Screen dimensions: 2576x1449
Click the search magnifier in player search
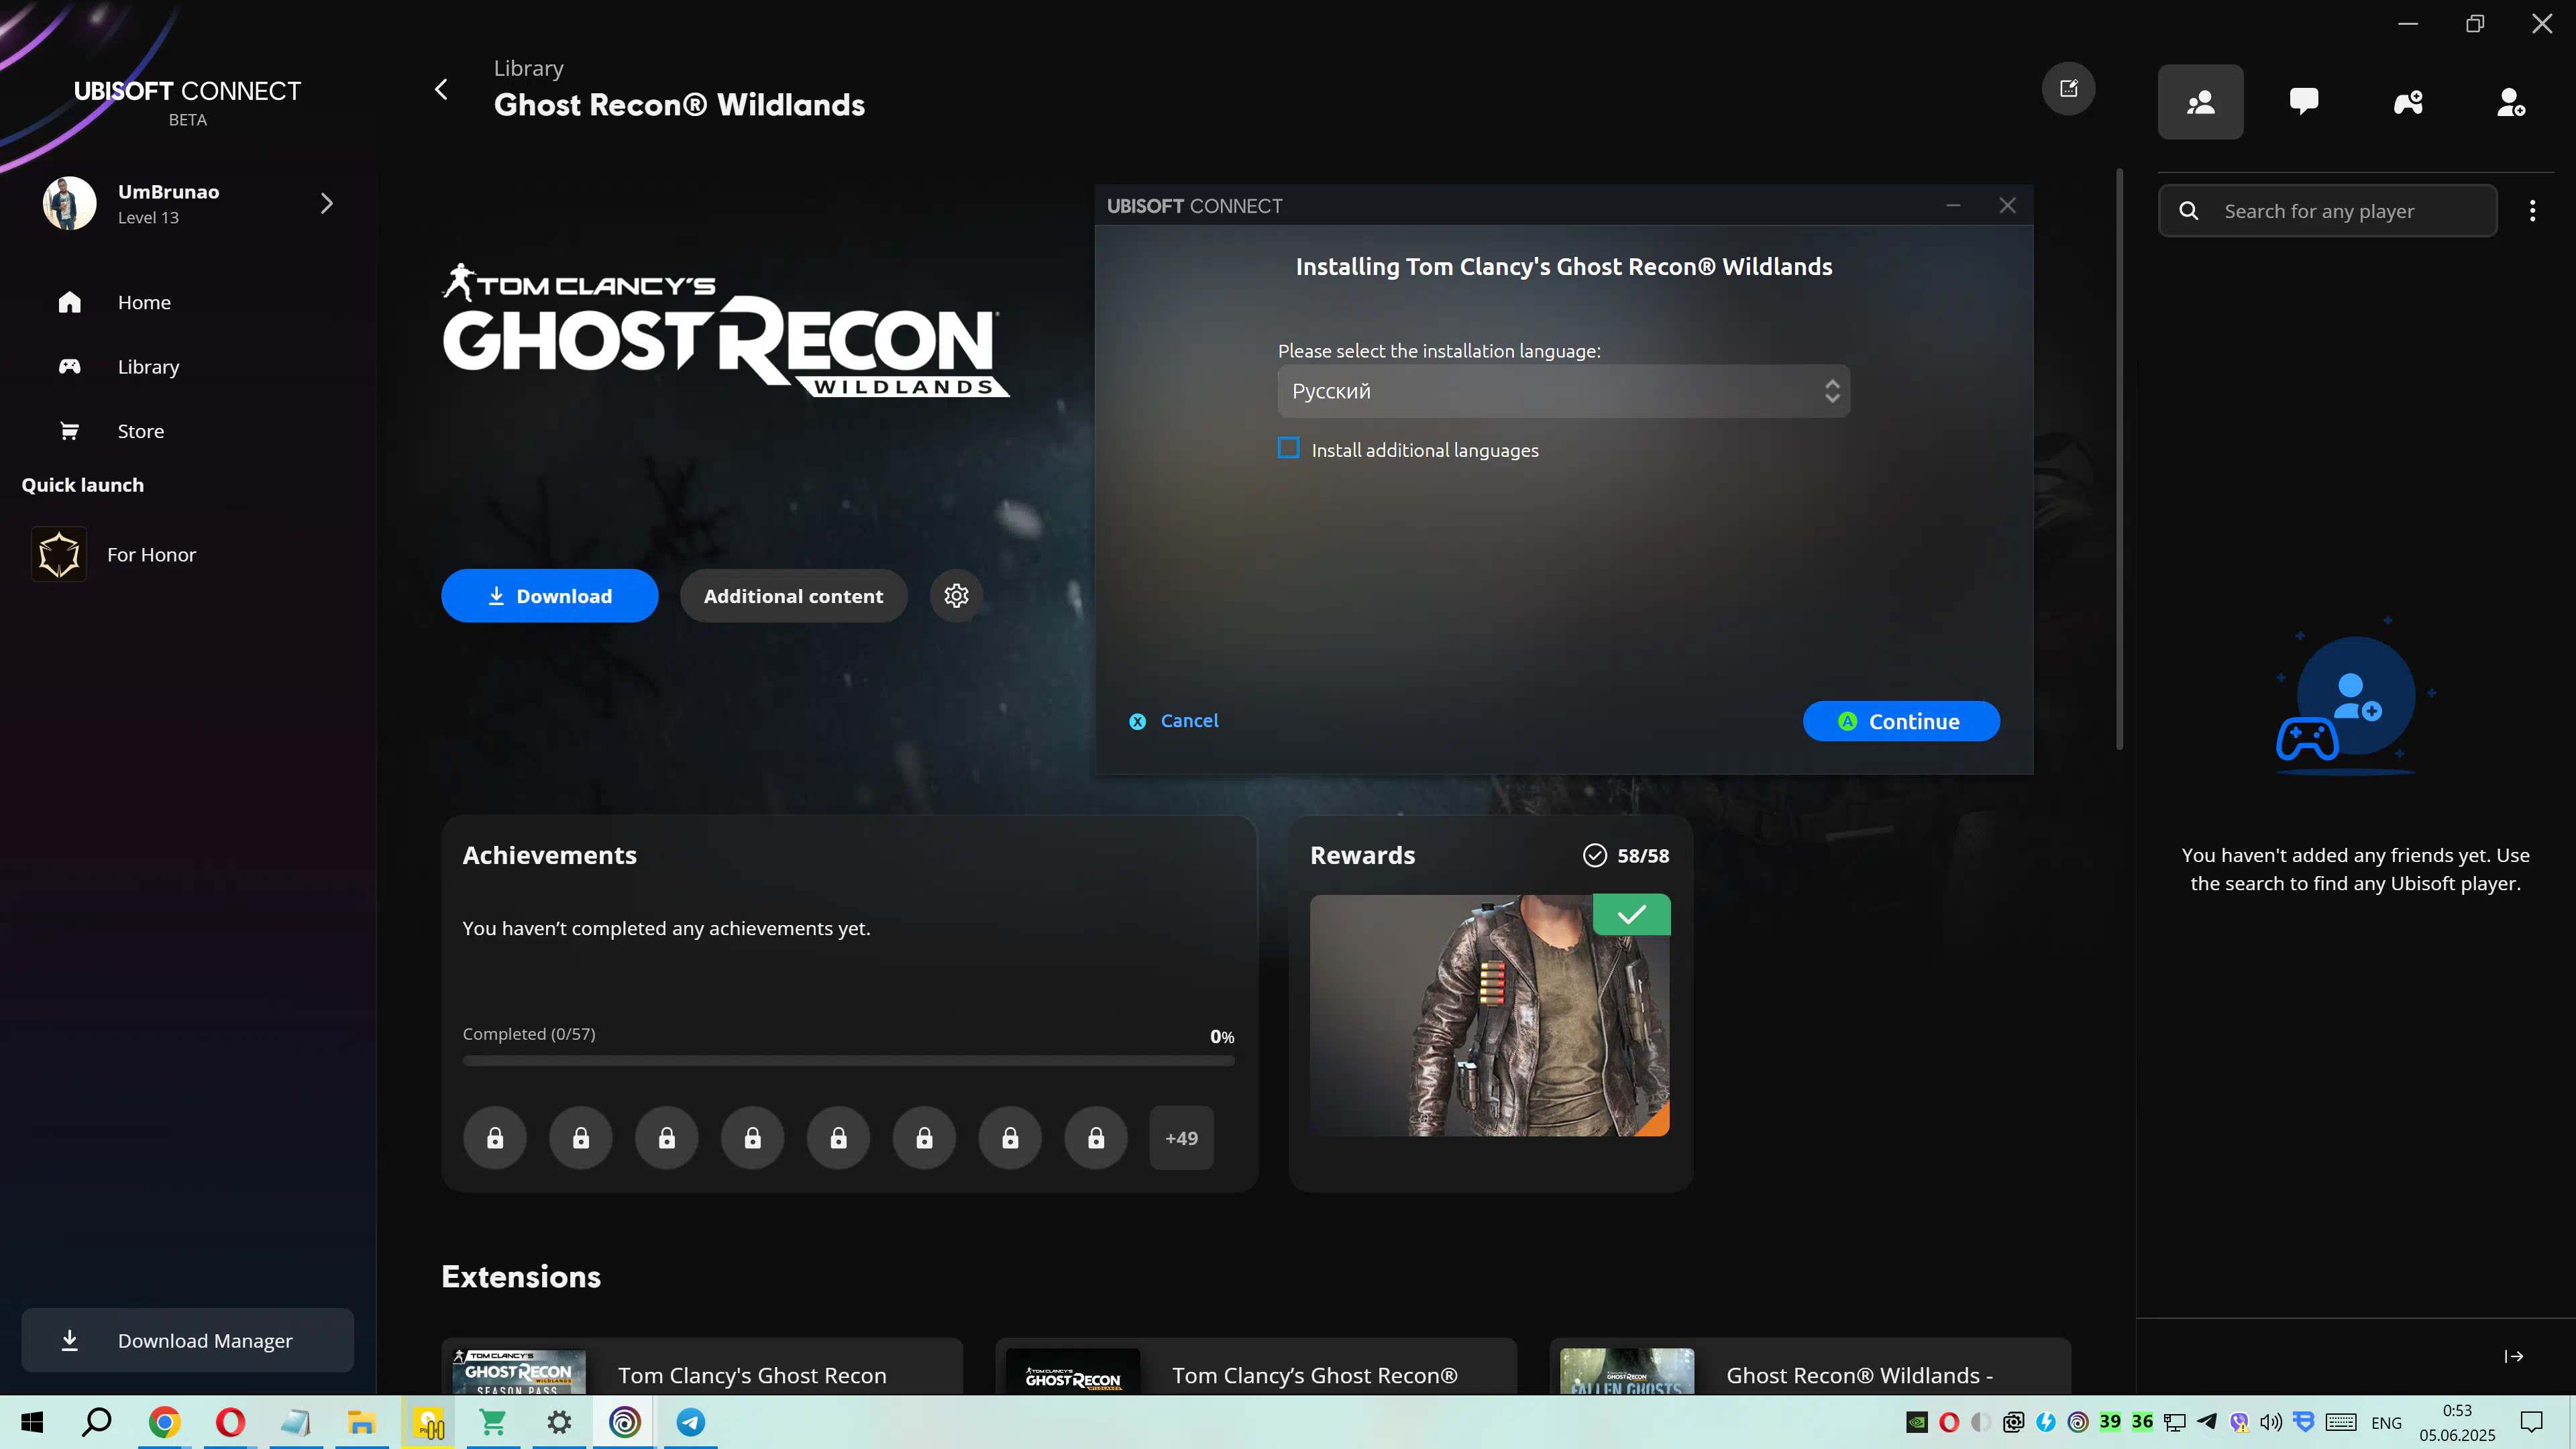pyautogui.click(x=2189, y=211)
